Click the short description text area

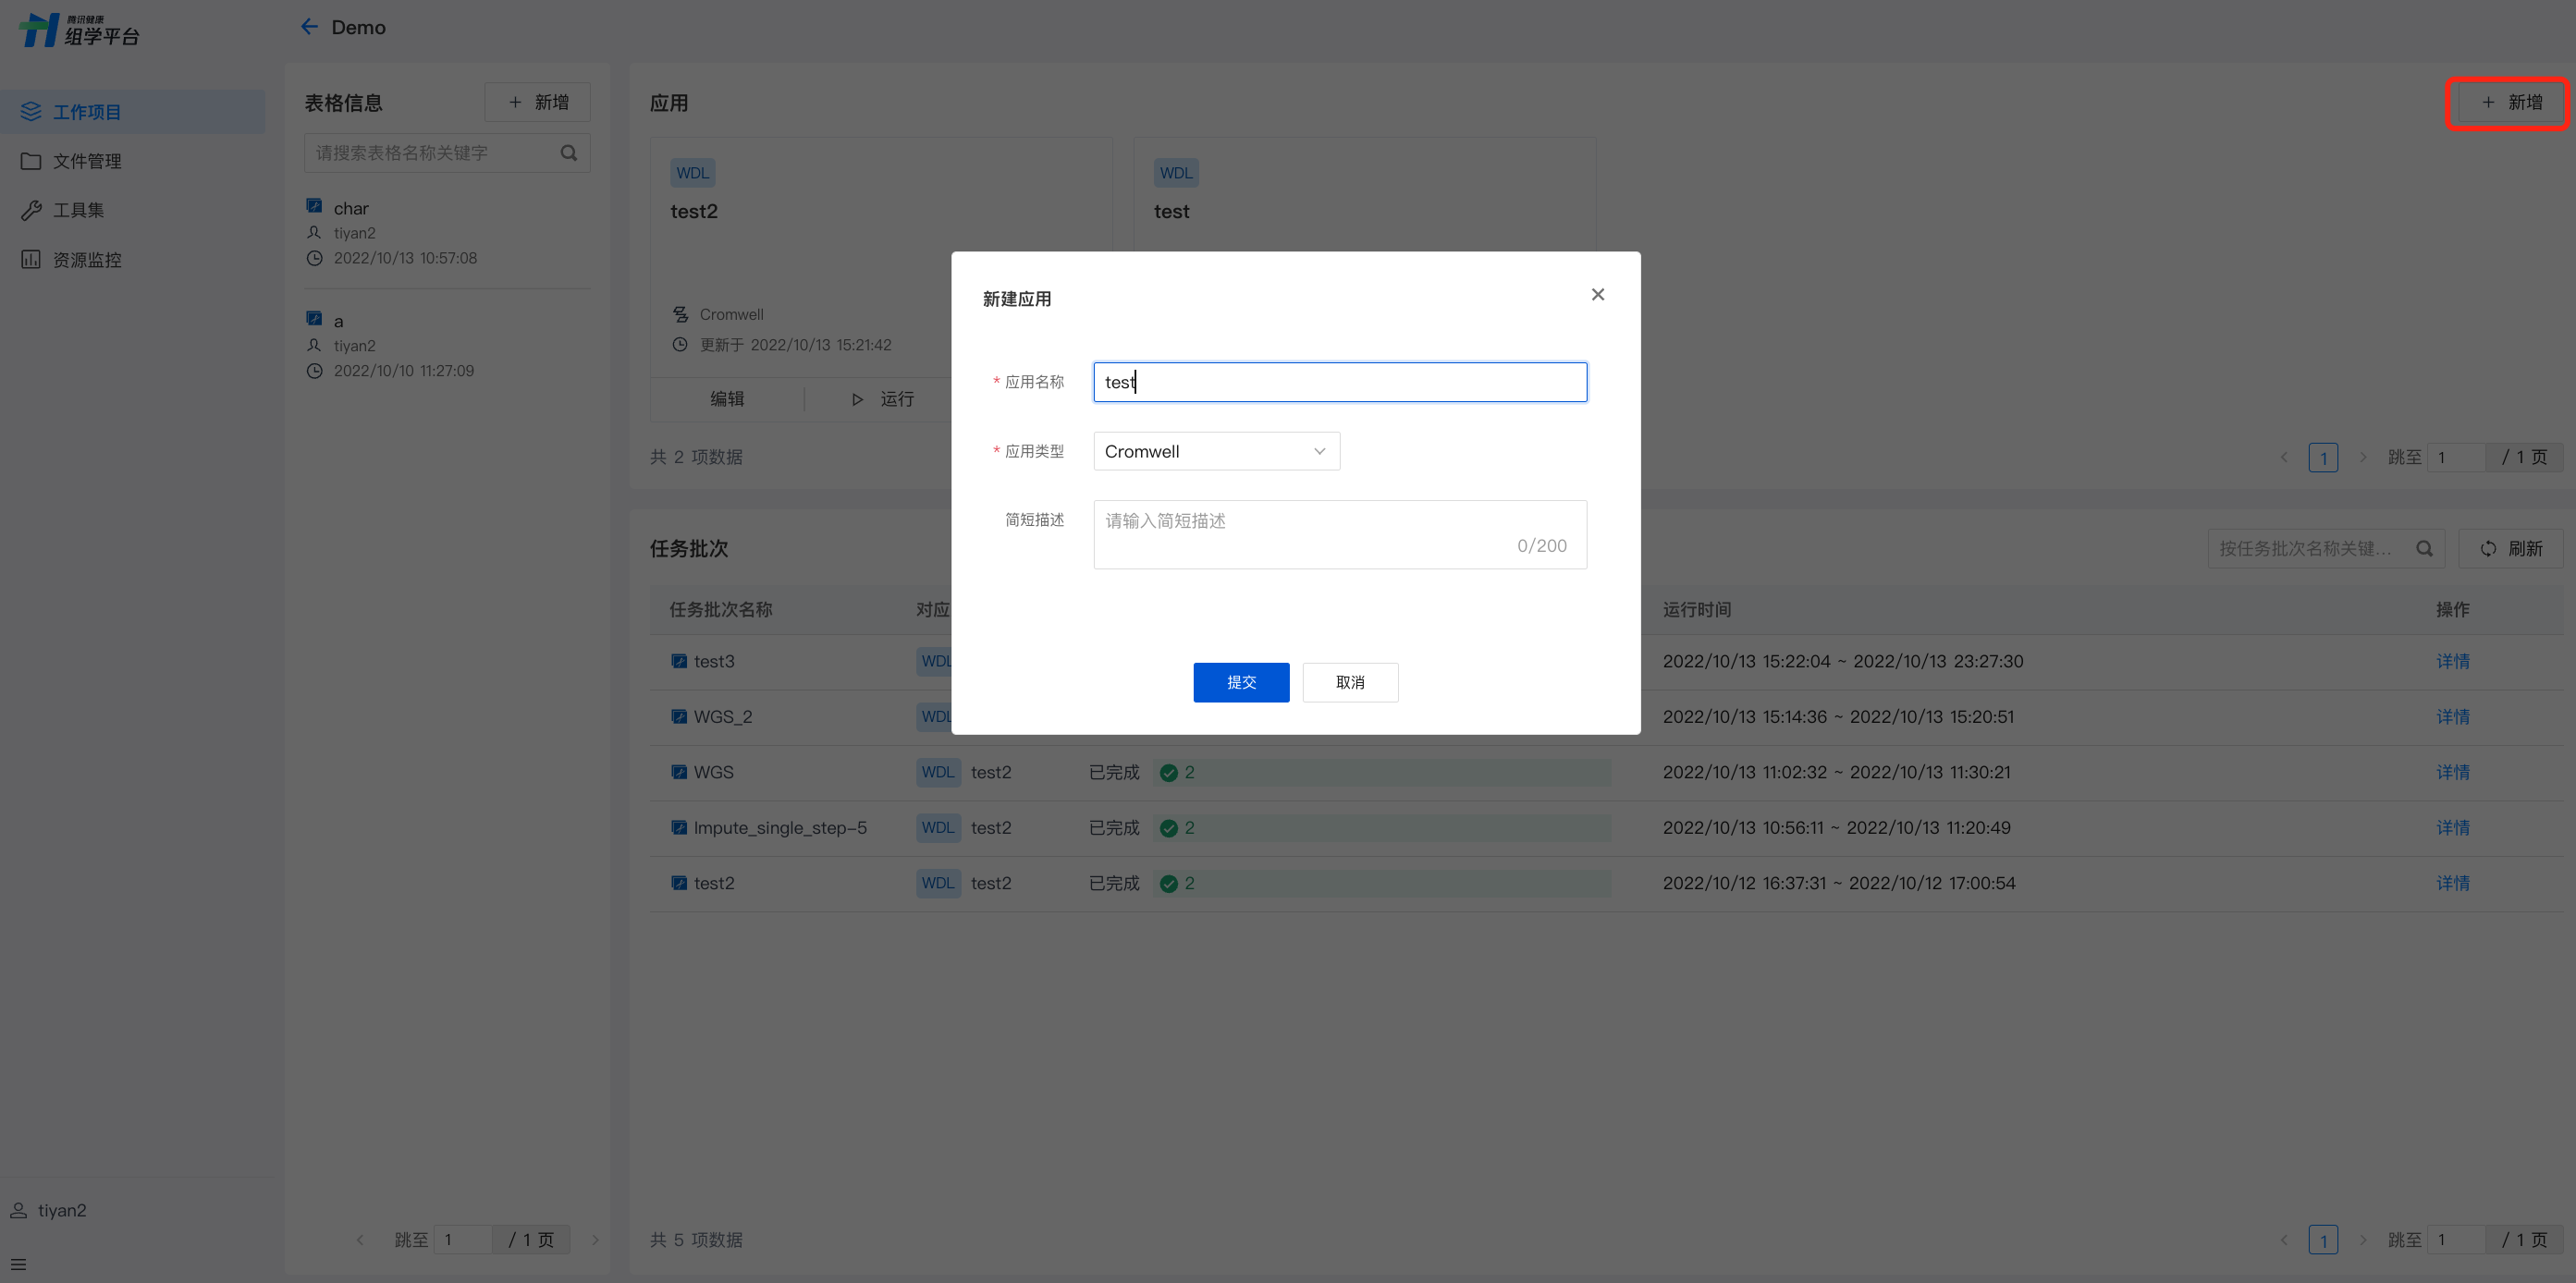point(1339,534)
